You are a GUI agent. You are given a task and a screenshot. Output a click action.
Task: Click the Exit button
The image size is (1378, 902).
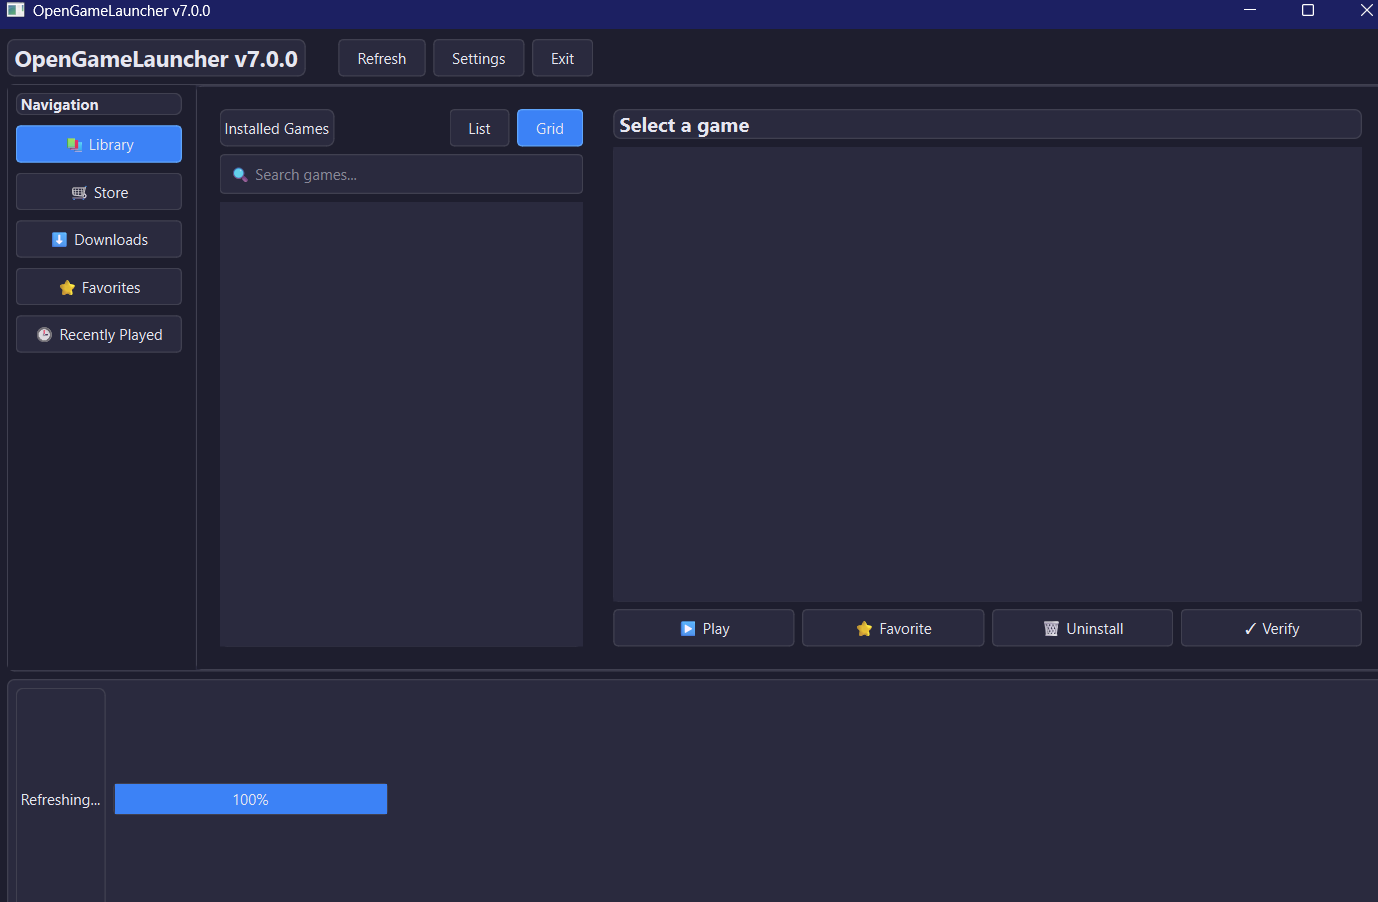[562, 58]
